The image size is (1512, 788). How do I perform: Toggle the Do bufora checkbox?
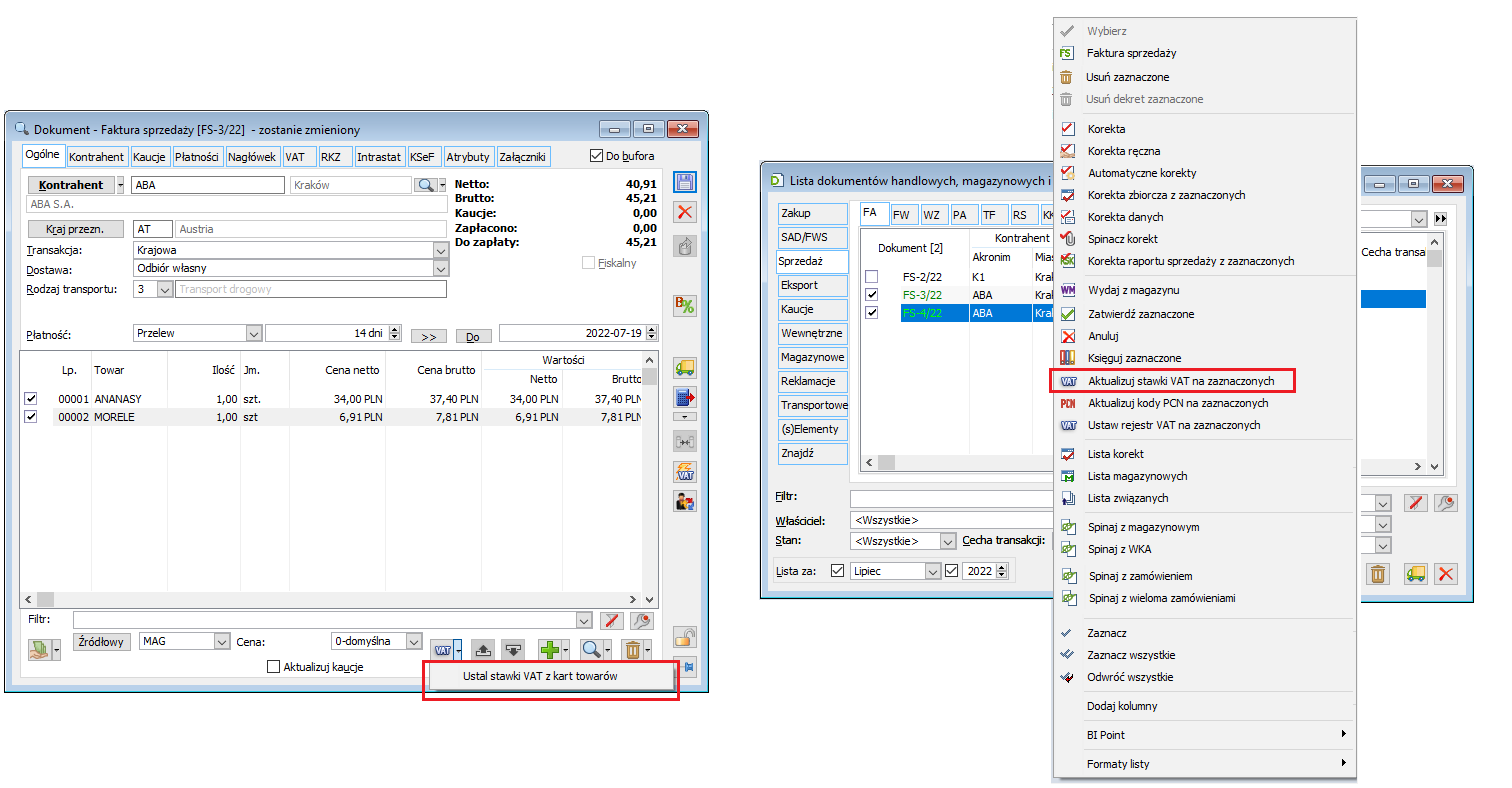(x=597, y=156)
